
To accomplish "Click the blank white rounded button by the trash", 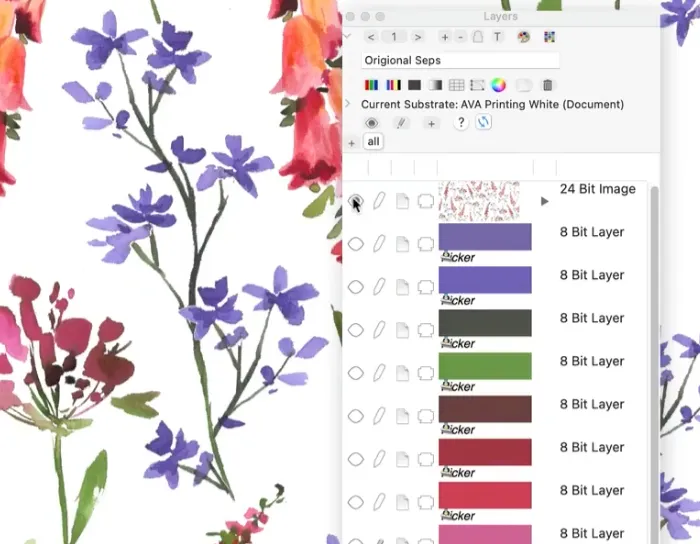I will click(524, 85).
